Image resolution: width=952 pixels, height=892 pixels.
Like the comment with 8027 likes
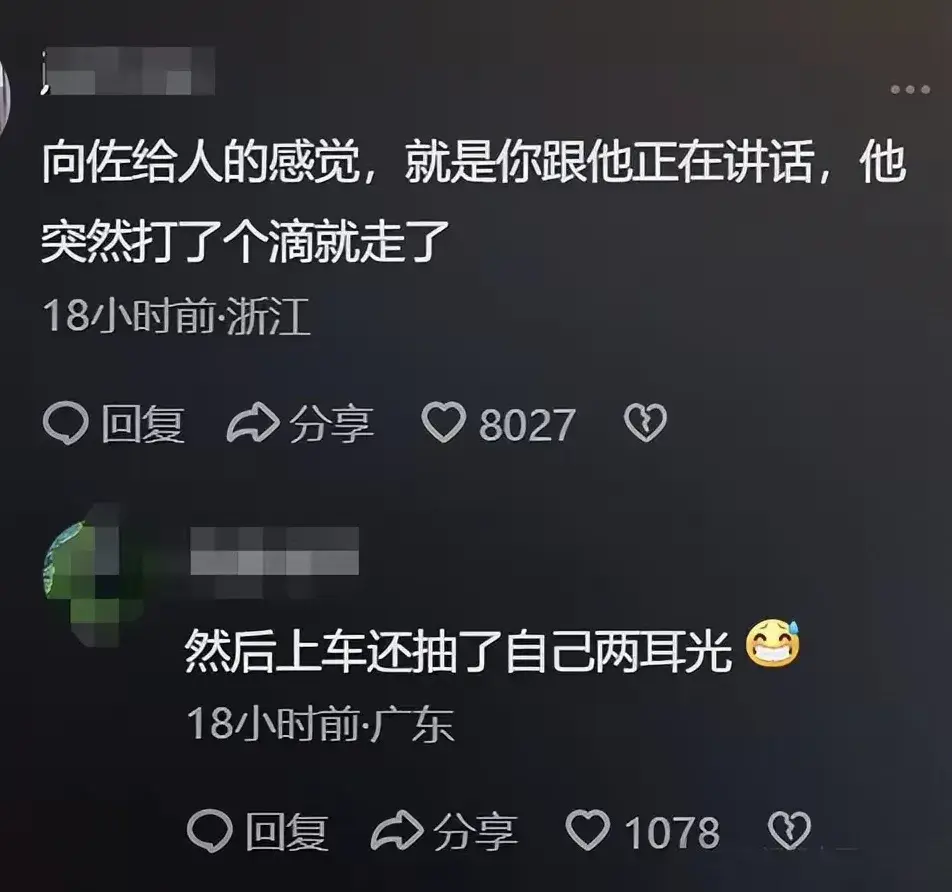pyautogui.click(x=443, y=423)
